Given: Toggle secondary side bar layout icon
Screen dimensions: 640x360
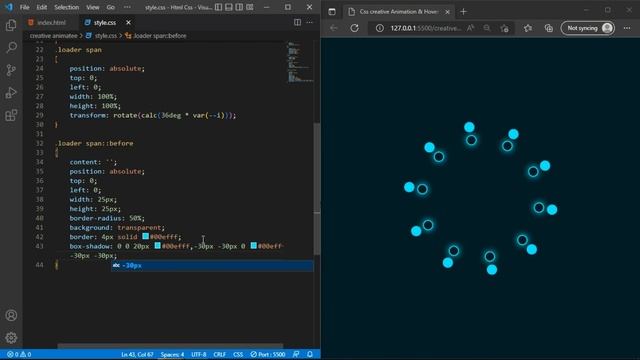Looking at the screenshot, I should (x=239, y=7).
